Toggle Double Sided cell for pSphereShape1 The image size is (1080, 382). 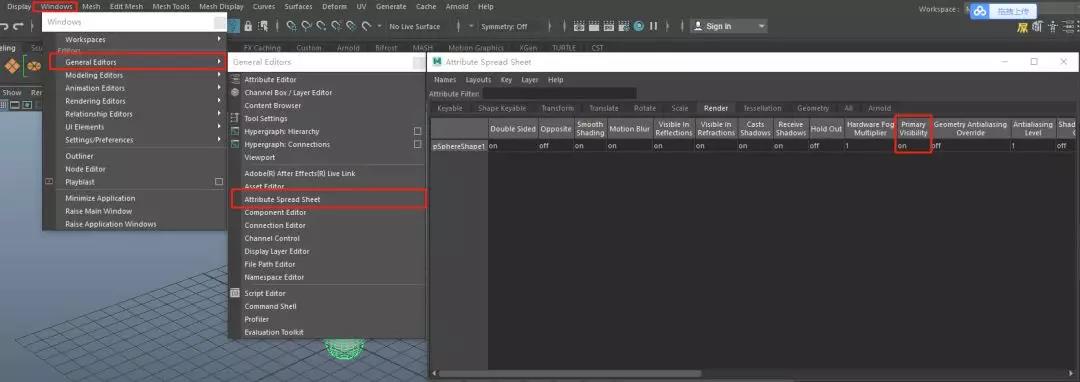coord(512,146)
